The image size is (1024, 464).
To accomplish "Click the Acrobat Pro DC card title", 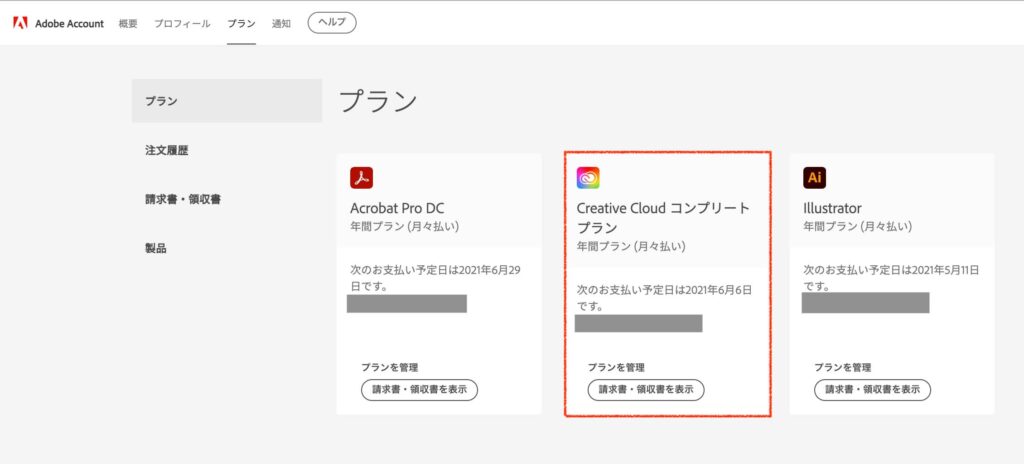I will point(398,208).
